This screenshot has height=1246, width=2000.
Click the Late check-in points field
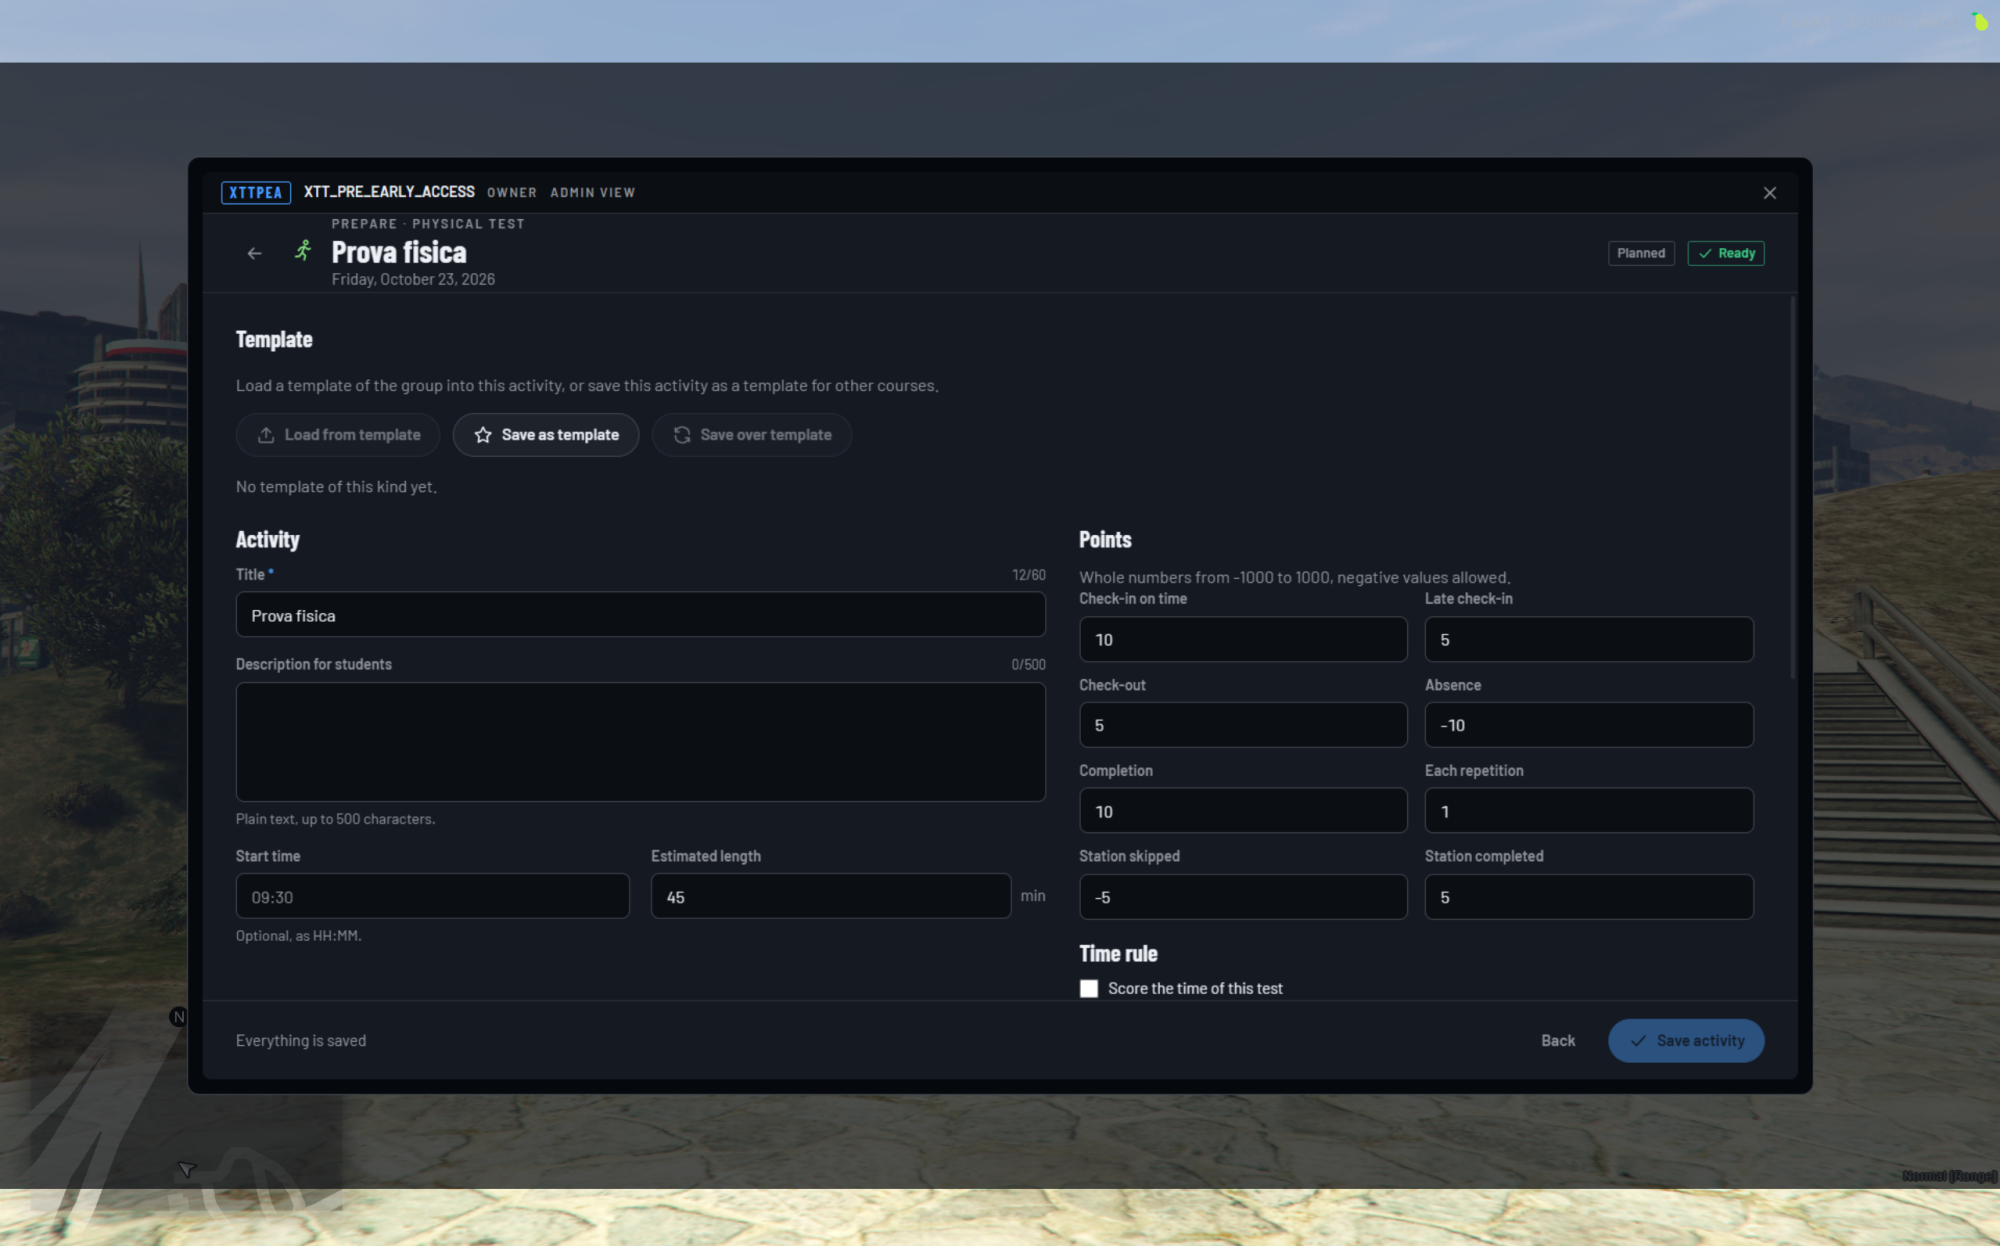[1589, 639]
